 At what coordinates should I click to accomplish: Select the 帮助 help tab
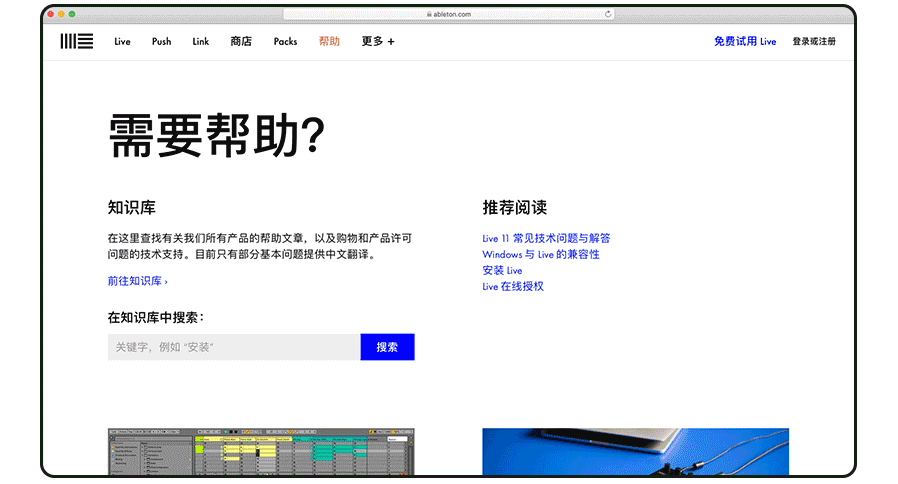[x=329, y=41]
